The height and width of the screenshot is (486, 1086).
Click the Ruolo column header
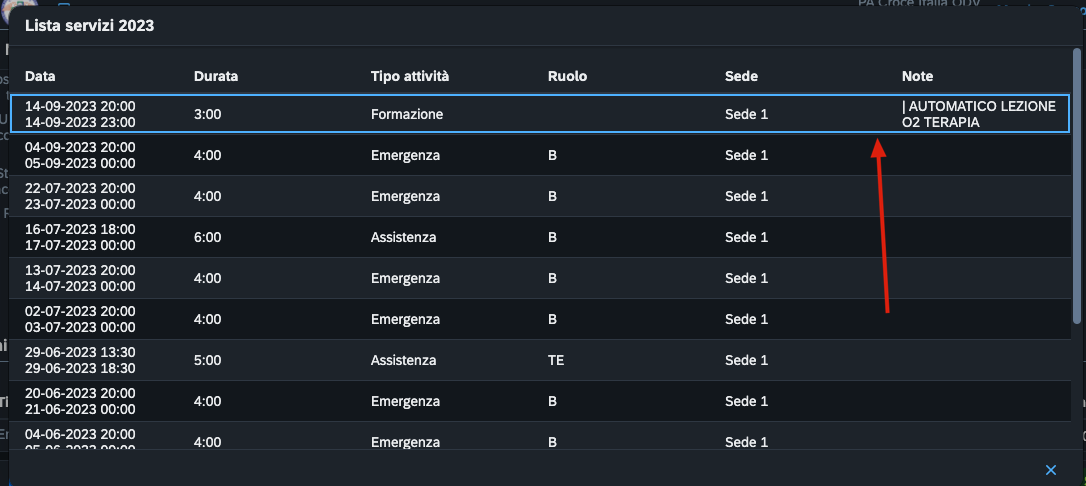pyautogui.click(x=567, y=77)
